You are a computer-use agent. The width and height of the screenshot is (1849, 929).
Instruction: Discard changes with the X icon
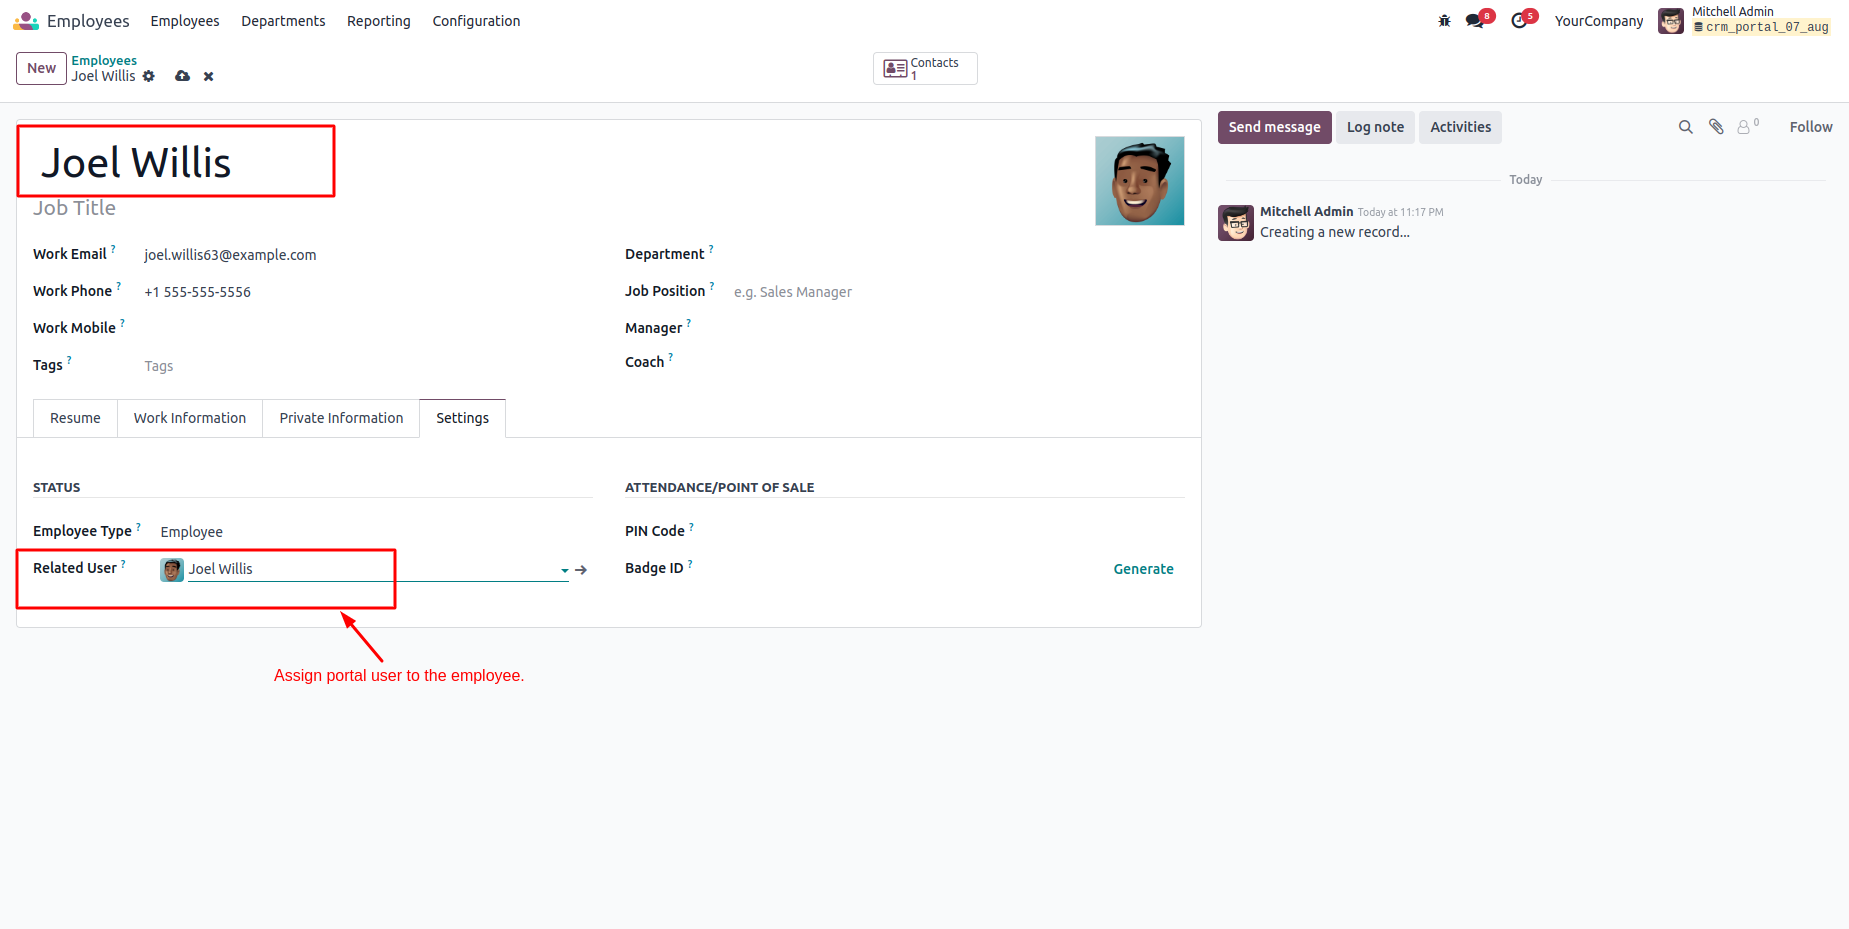coord(208,76)
